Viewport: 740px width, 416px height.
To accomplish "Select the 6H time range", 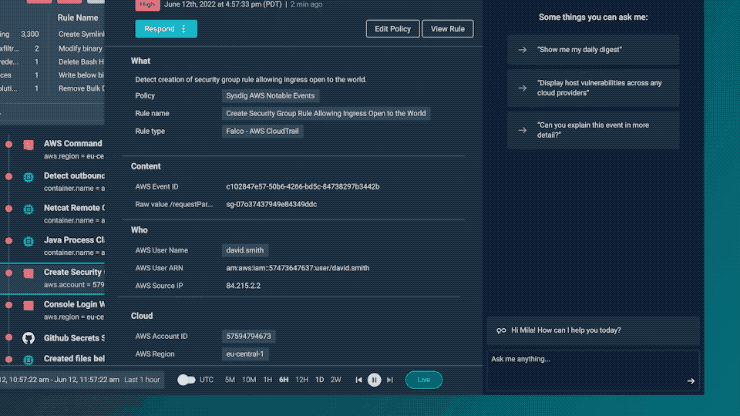I will (x=284, y=380).
